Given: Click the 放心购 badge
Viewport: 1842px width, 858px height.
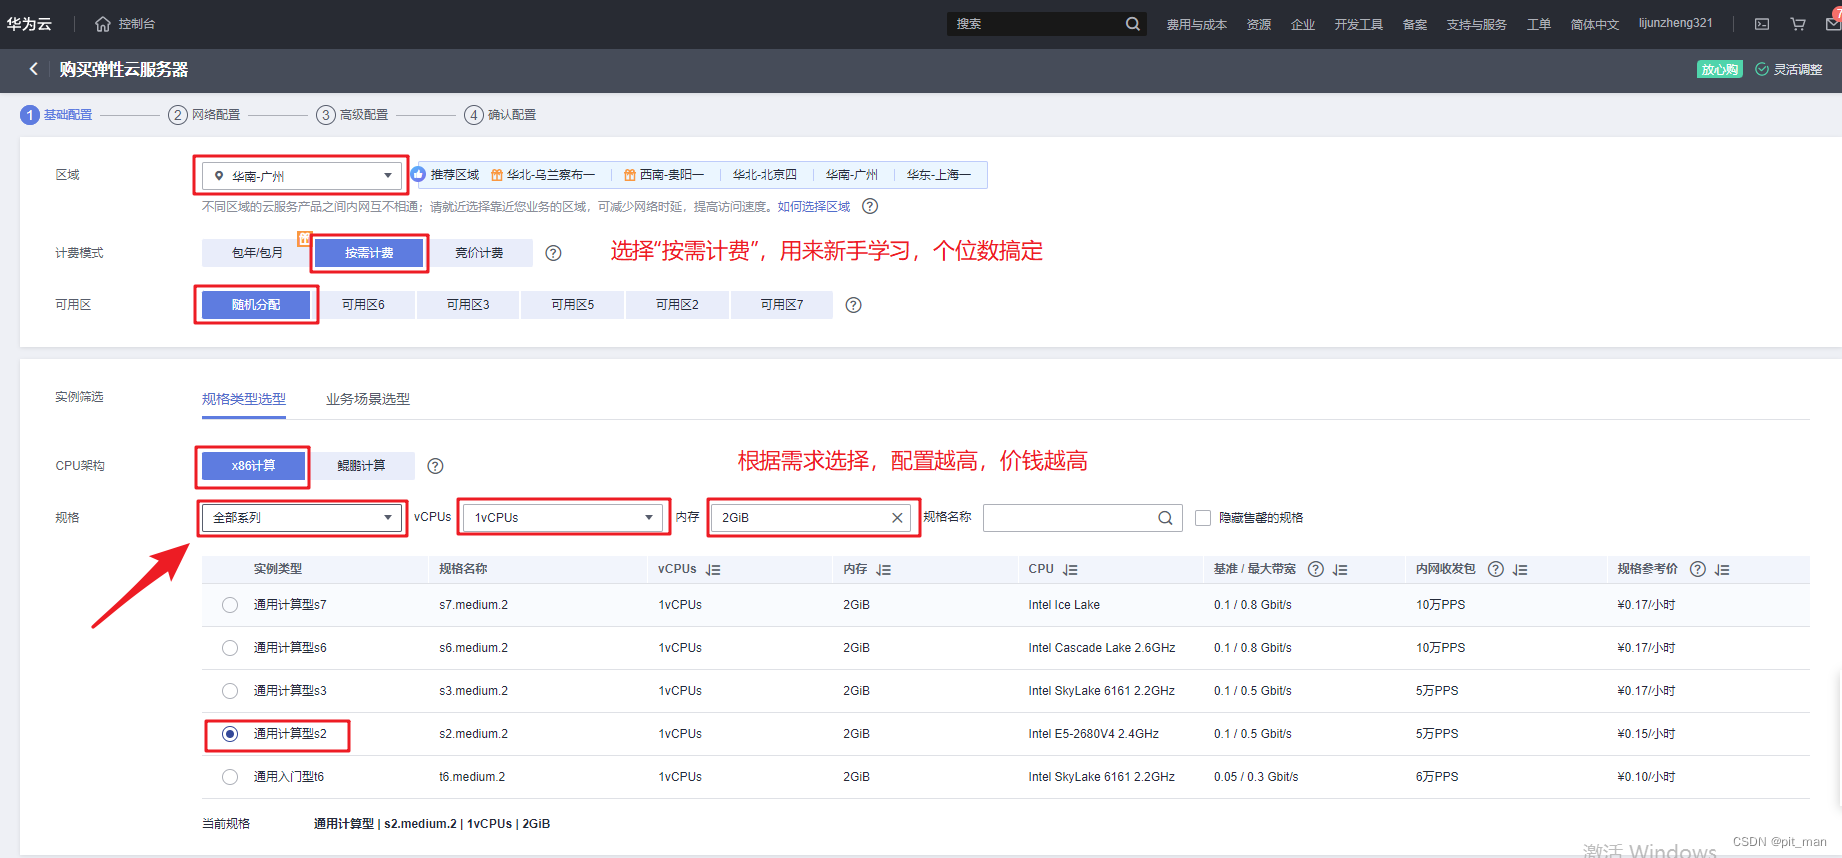Looking at the screenshot, I should tap(1720, 69).
